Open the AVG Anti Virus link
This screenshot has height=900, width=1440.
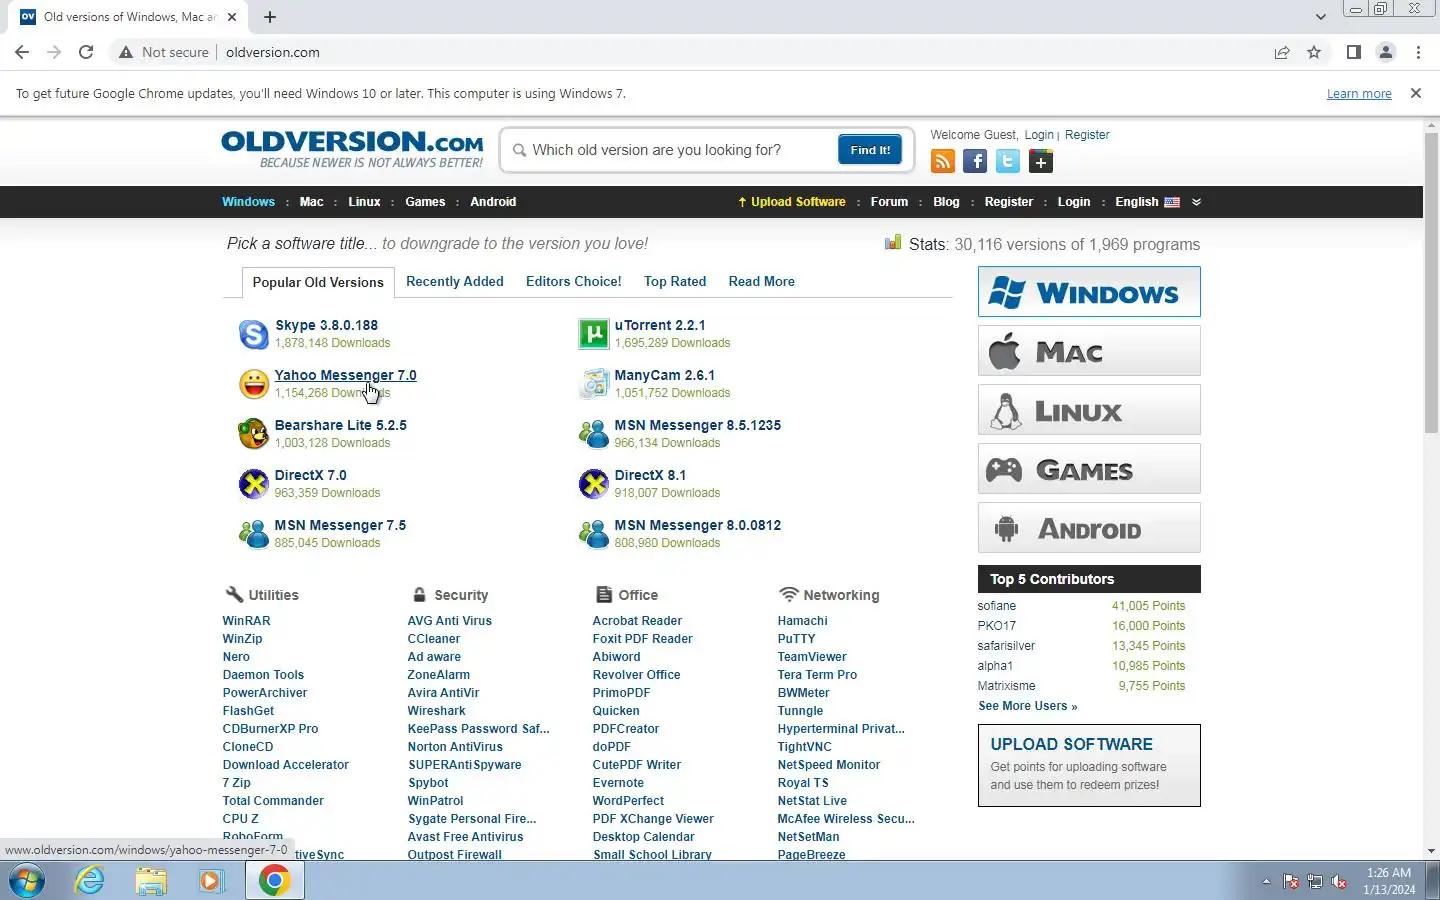click(450, 621)
